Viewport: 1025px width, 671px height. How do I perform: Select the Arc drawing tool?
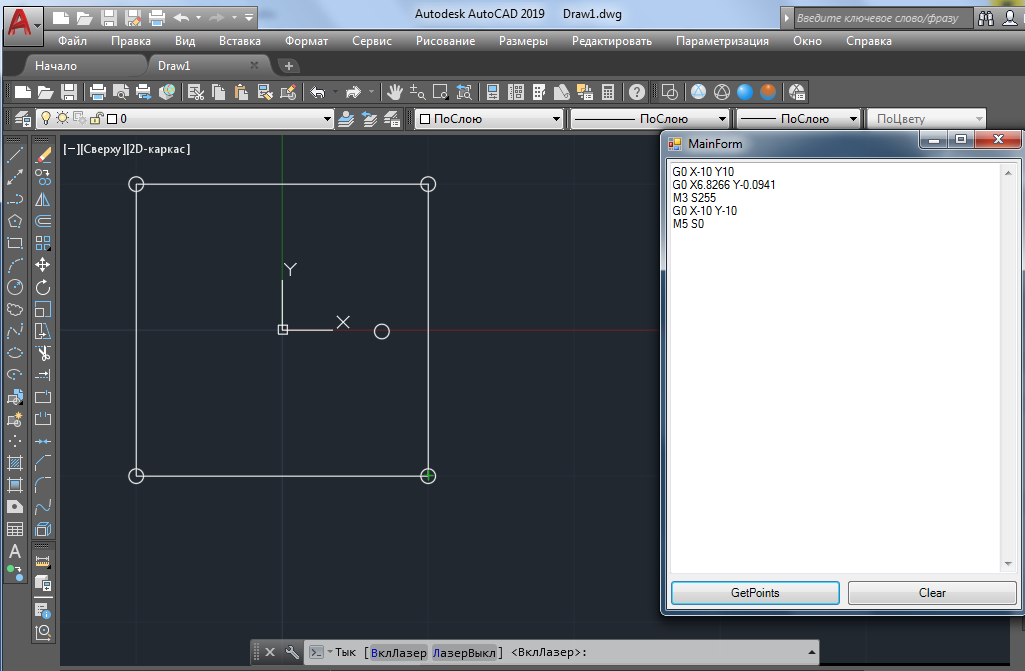[x=14, y=265]
